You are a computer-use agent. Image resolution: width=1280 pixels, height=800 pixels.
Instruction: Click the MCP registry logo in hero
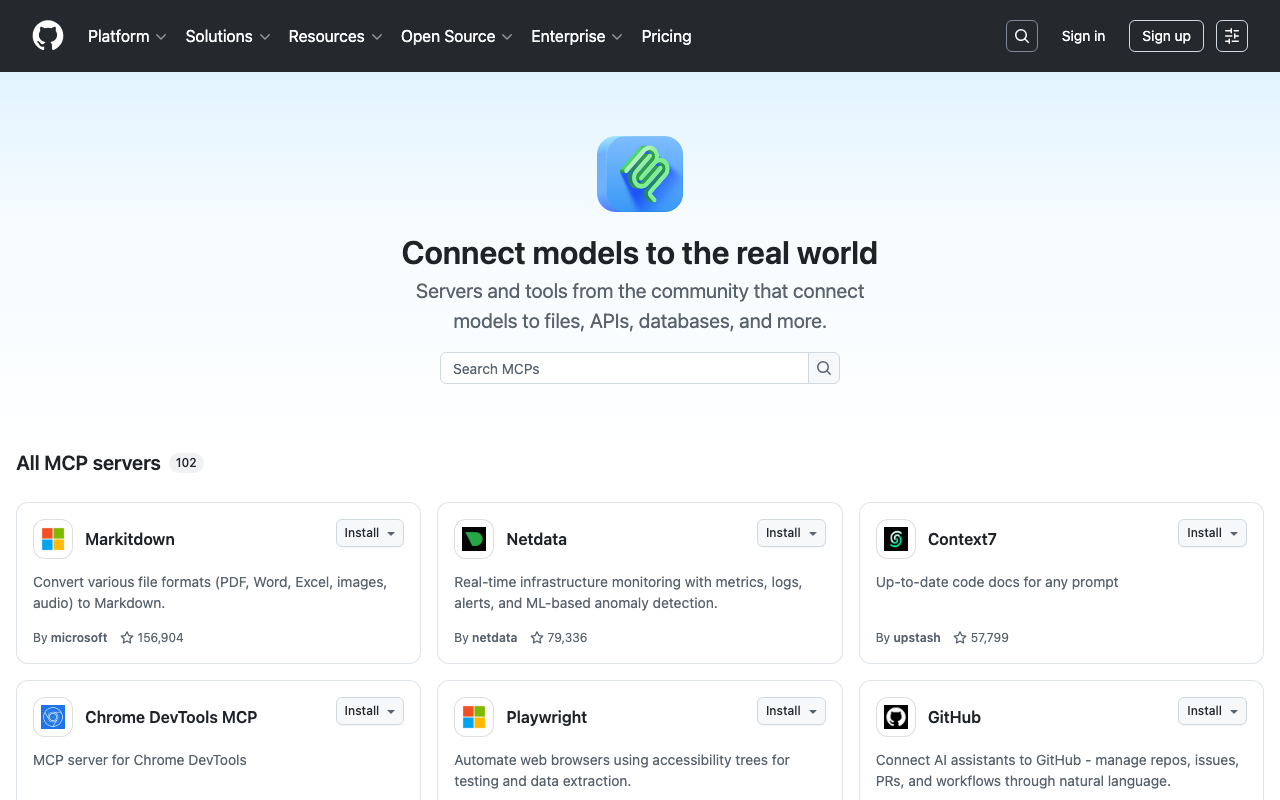pyautogui.click(x=640, y=174)
